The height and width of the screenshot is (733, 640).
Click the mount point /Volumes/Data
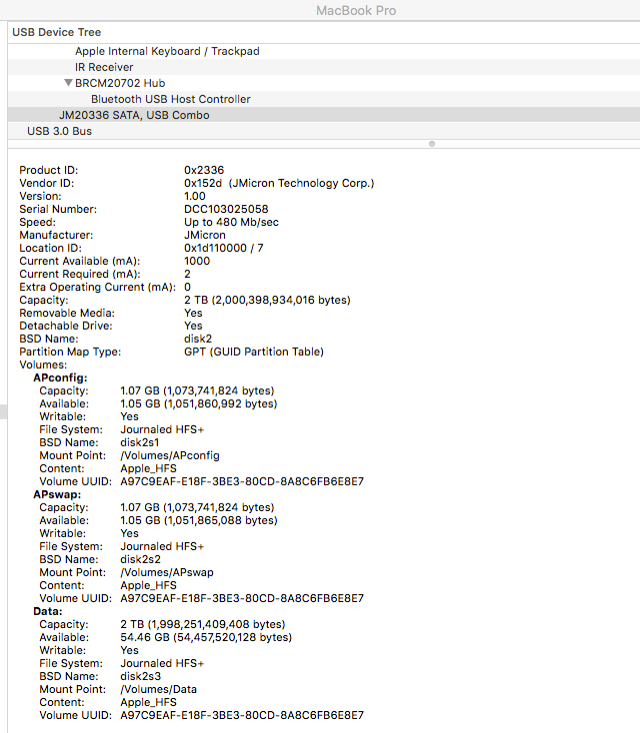(158, 689)
